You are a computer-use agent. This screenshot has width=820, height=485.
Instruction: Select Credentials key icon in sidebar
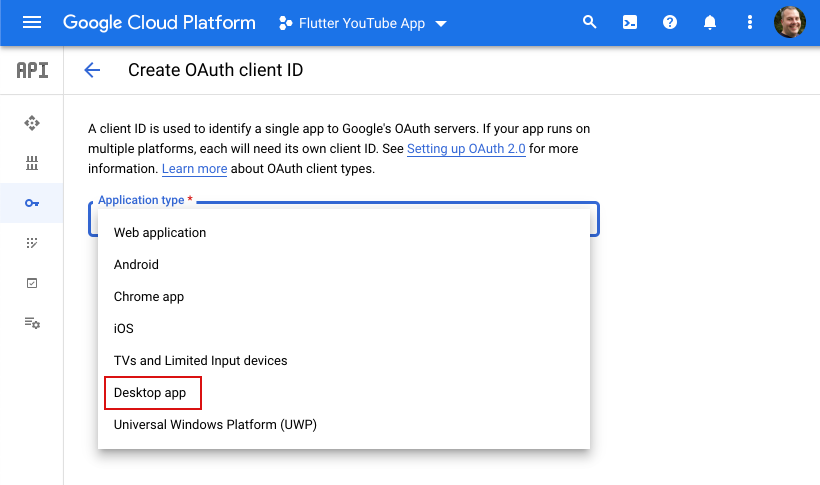point(32,203)
